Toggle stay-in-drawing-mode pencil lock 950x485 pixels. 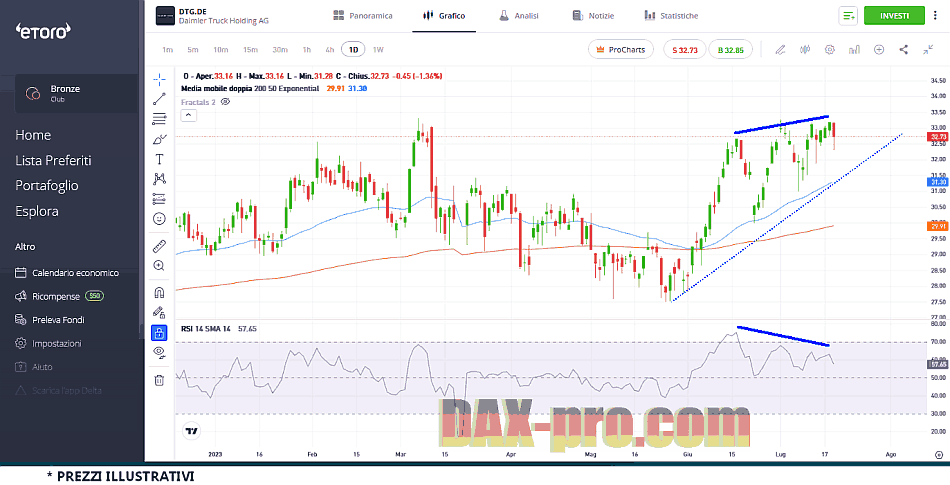tap(159, 312)
